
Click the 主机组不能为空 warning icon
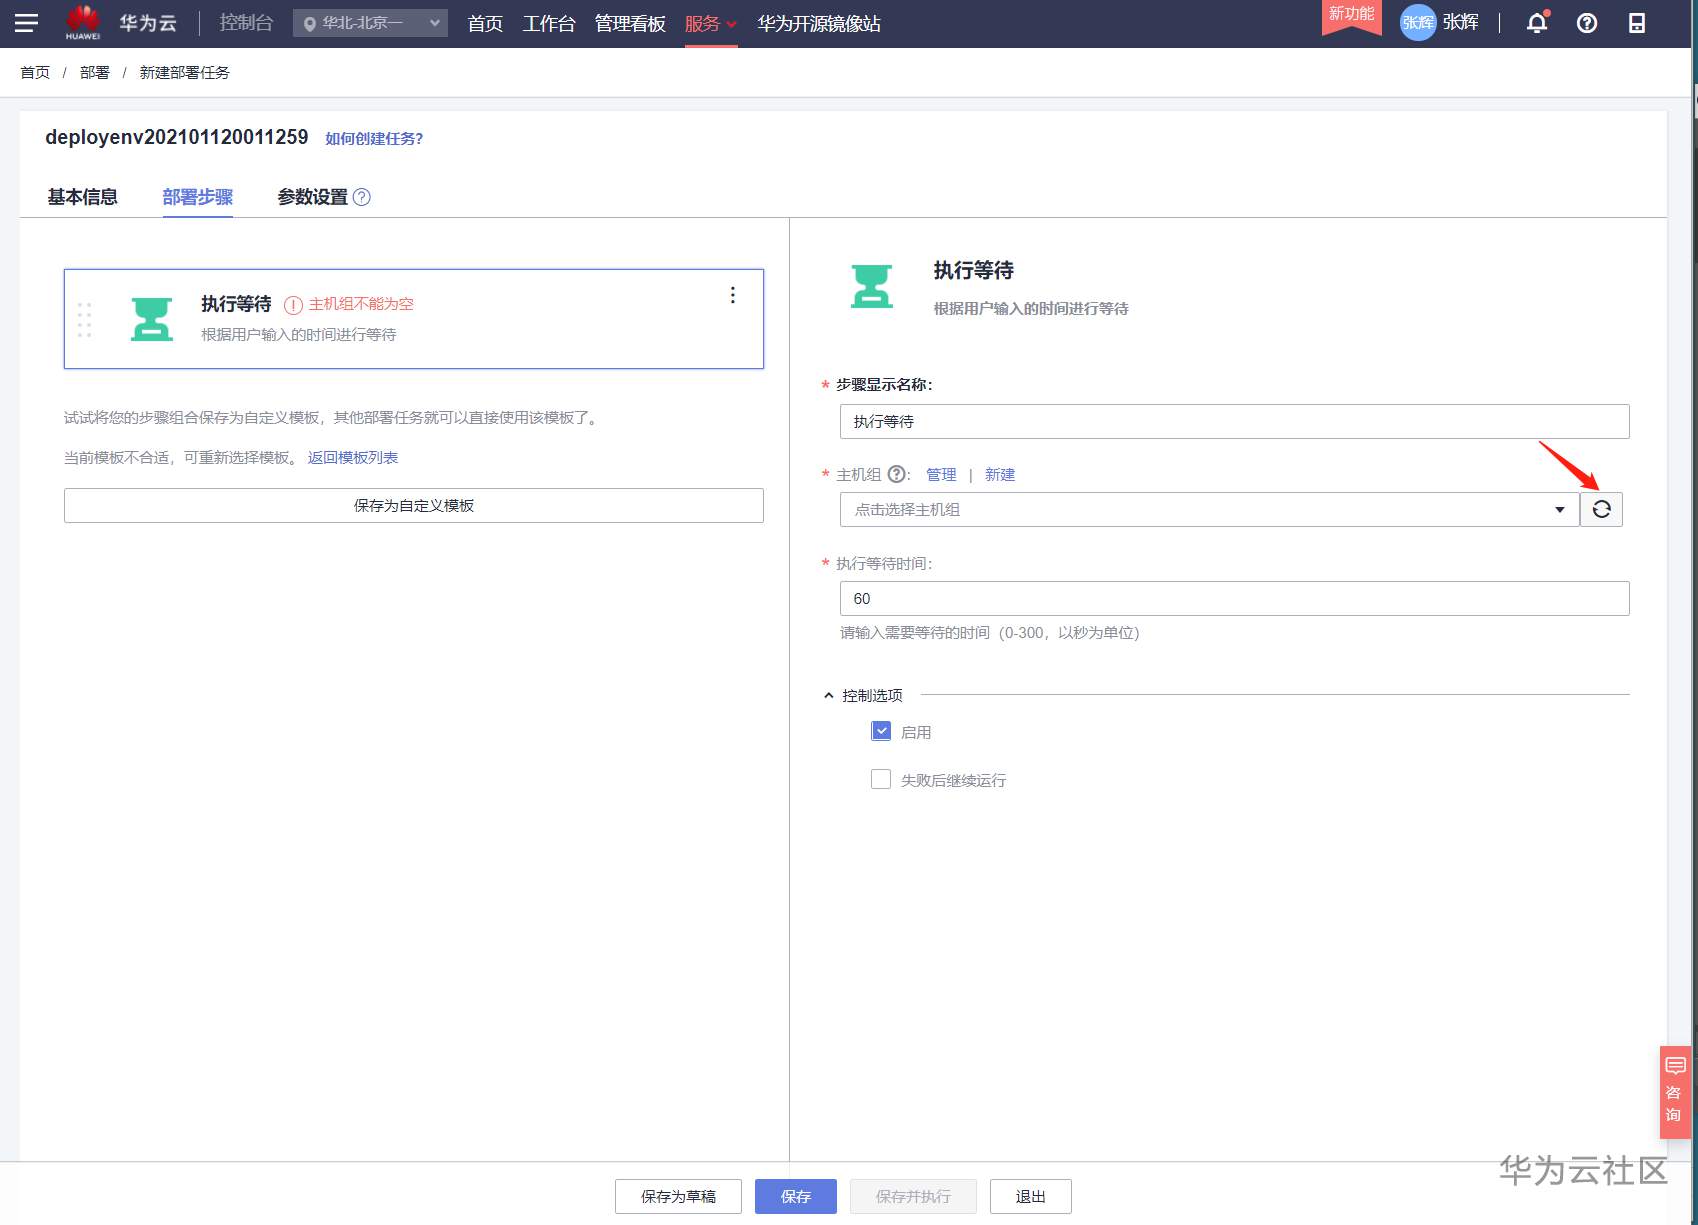[293, 305]
